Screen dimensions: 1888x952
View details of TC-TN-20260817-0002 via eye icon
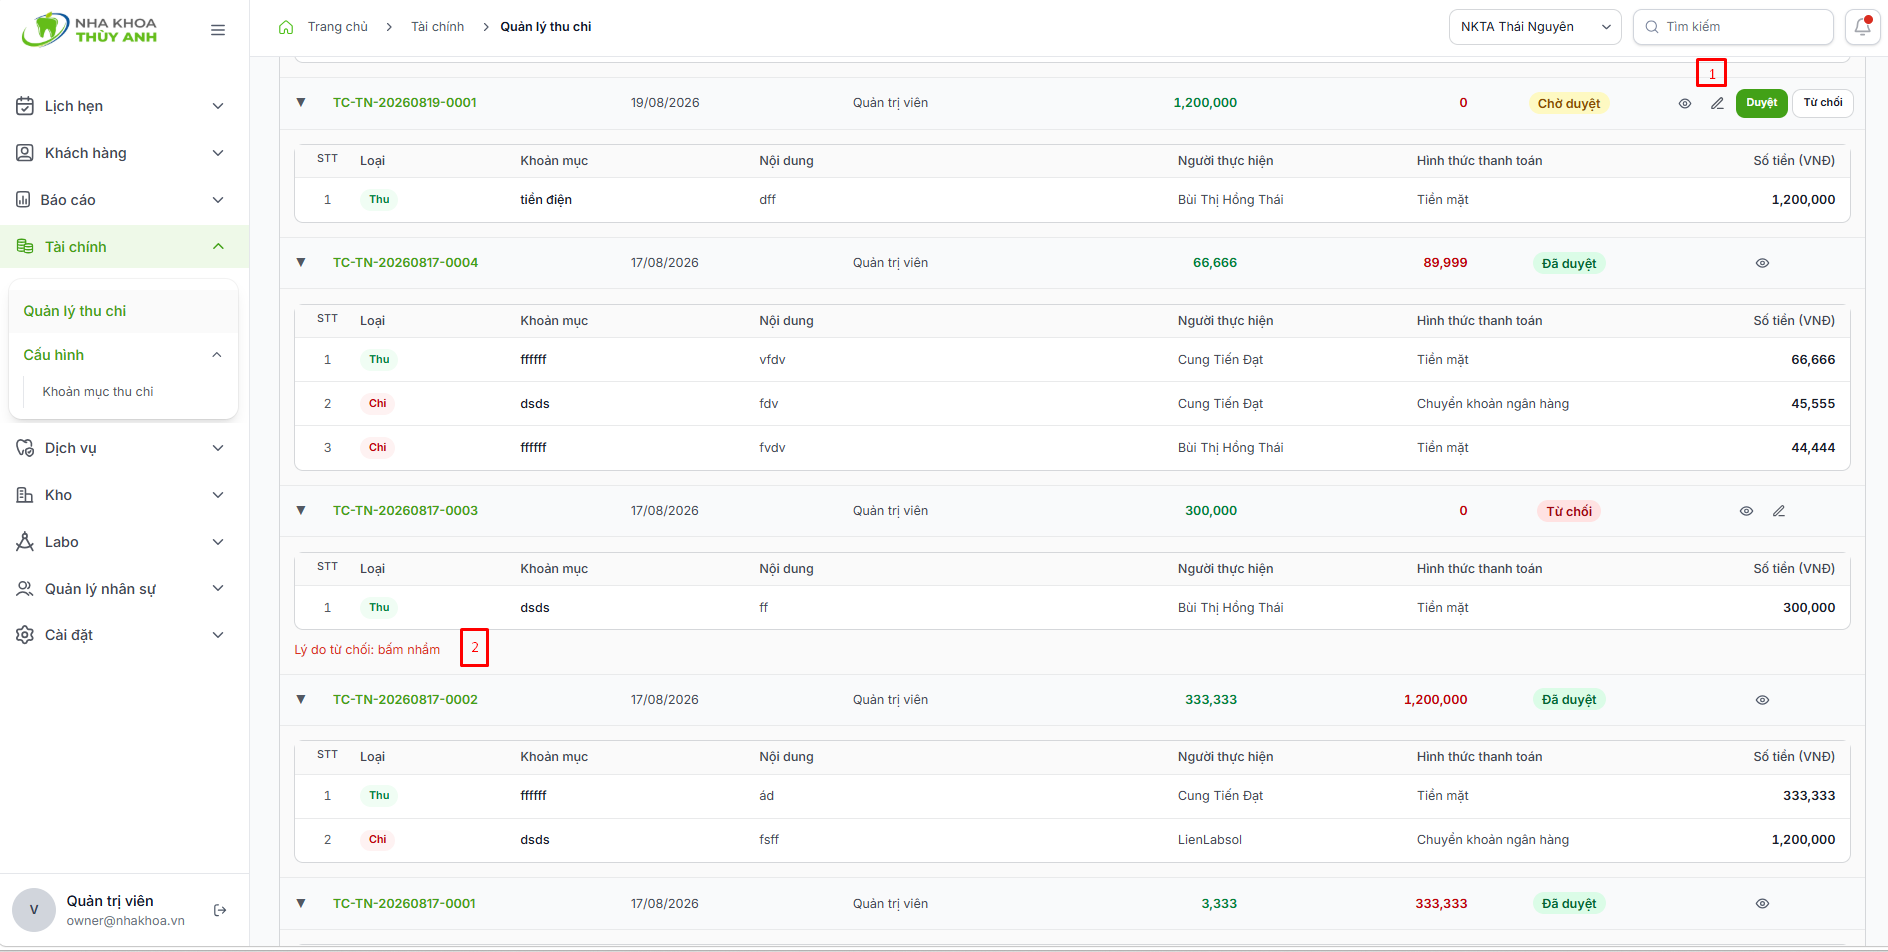[x=1762, y=700]
